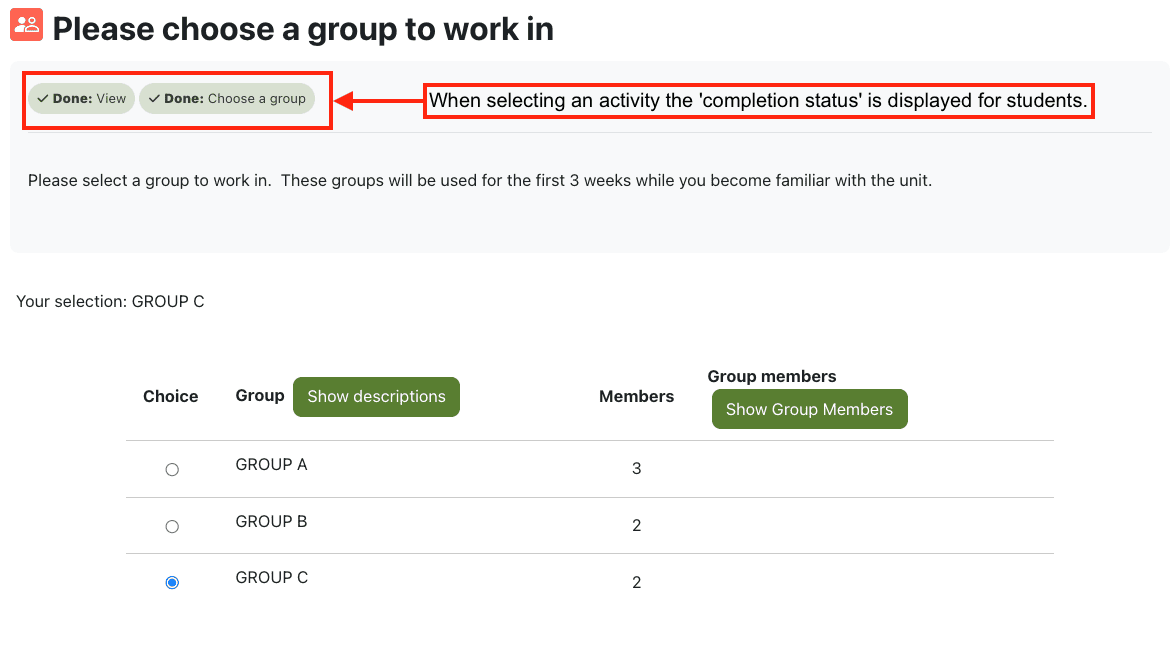
Task: Click the Choice column header
Action: [171, 396]
